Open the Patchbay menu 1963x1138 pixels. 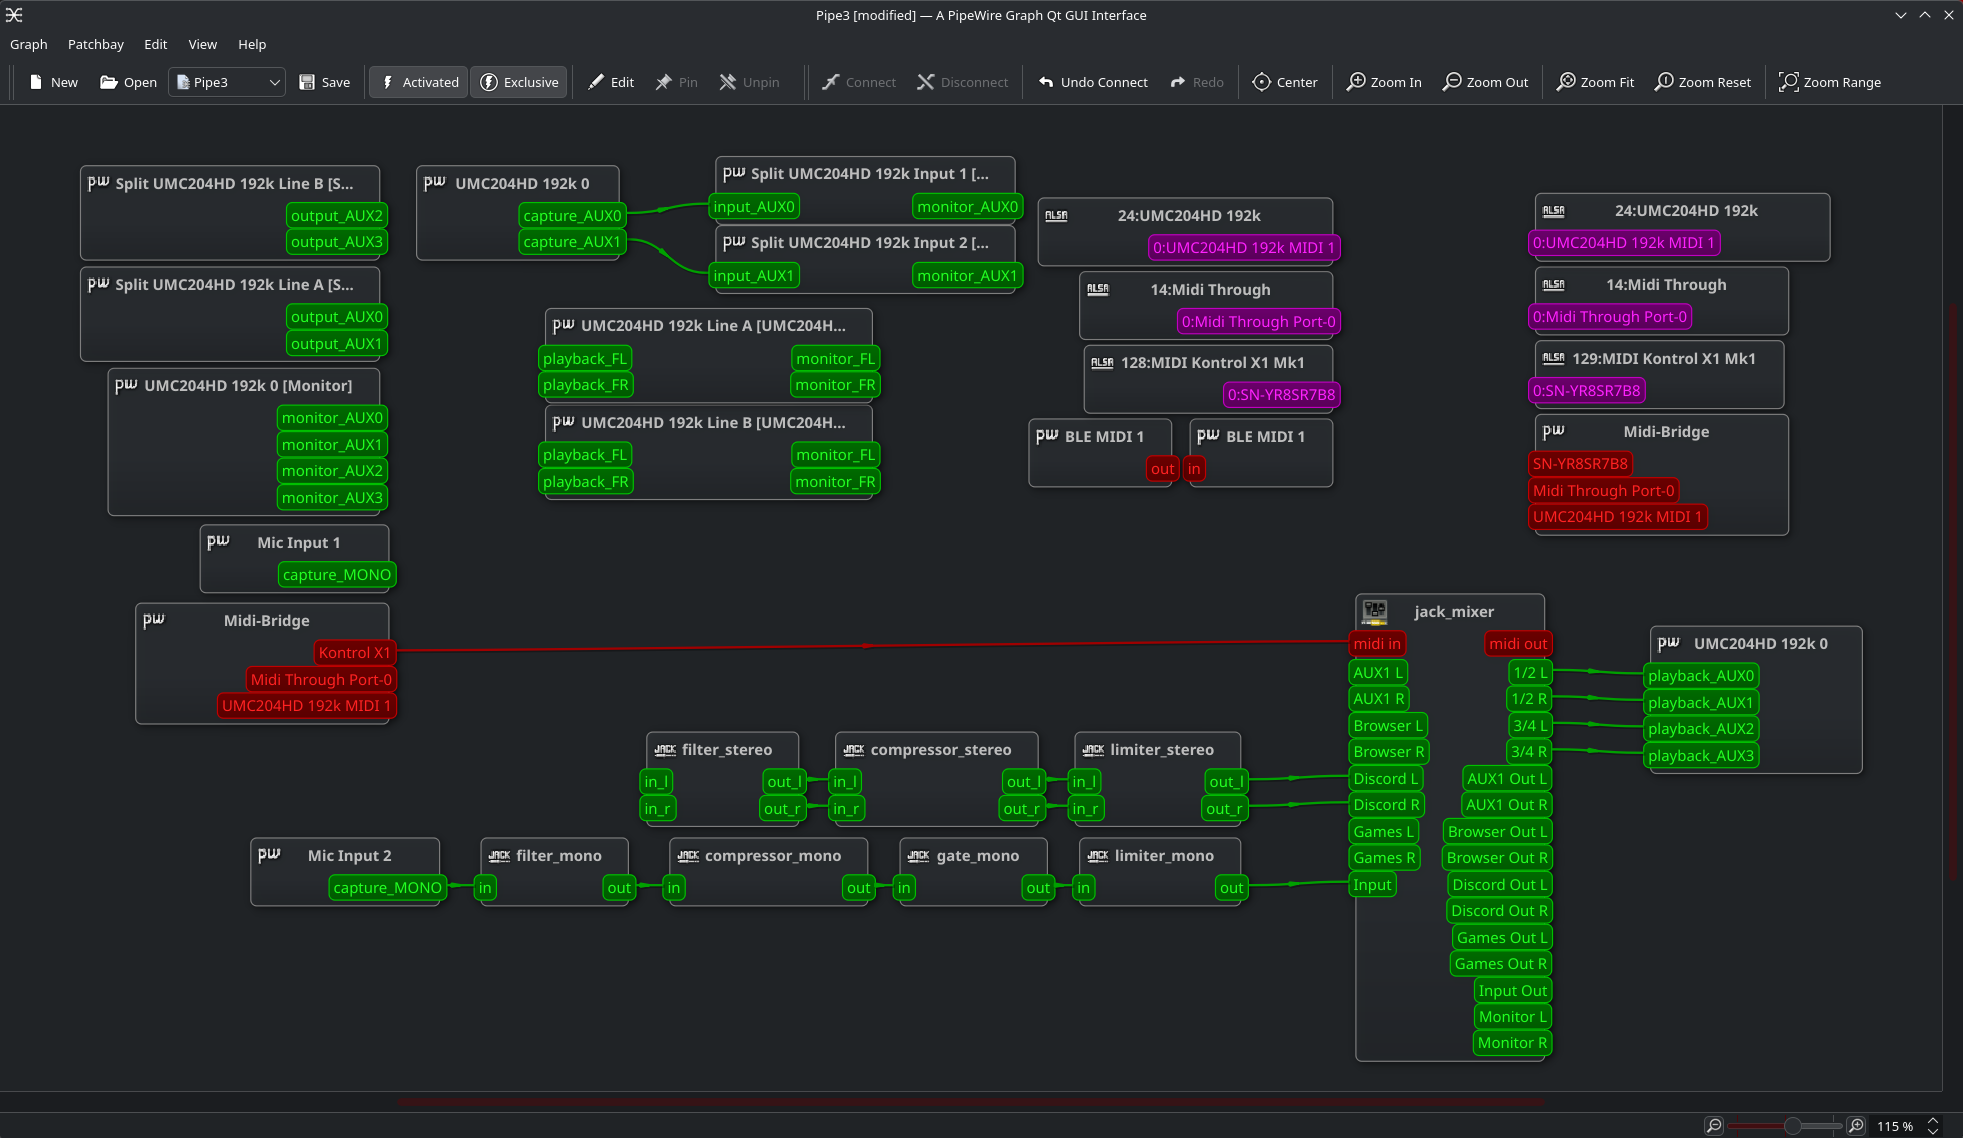[95, 44]
